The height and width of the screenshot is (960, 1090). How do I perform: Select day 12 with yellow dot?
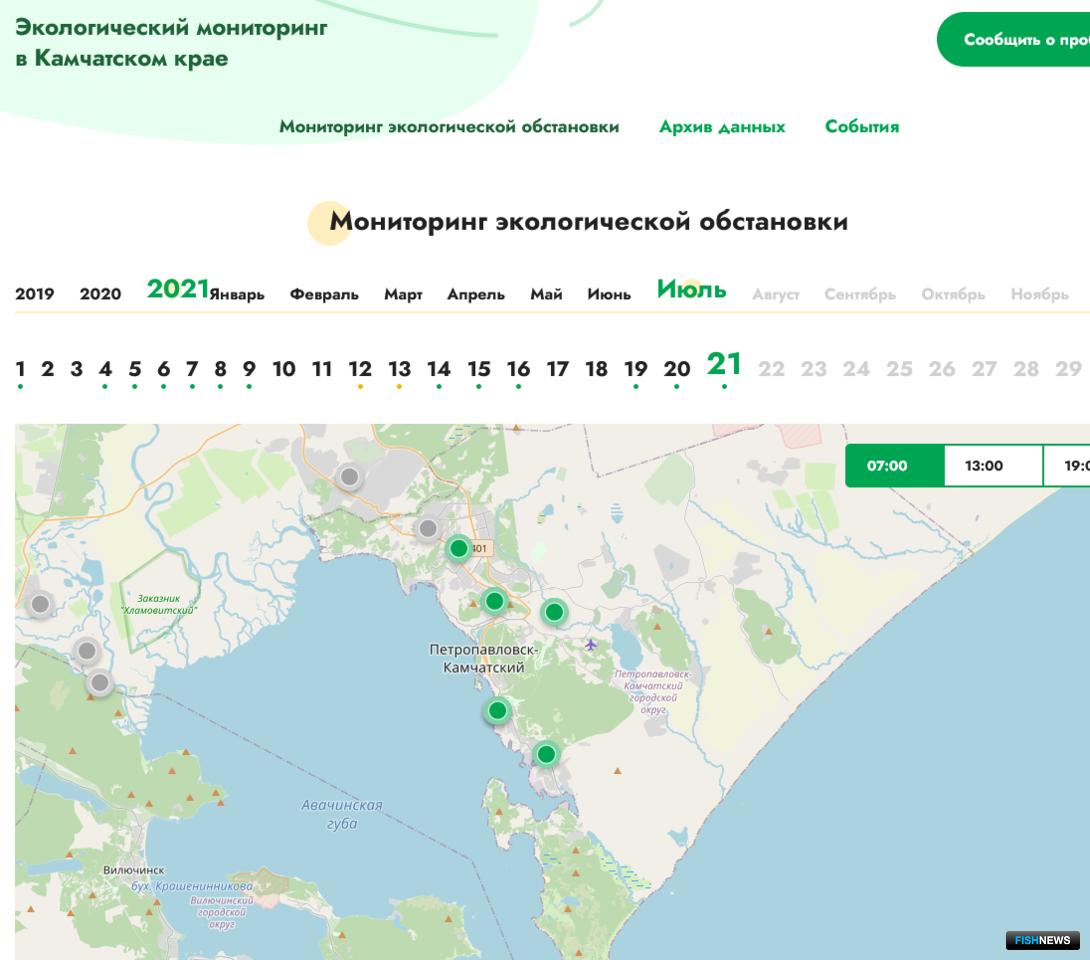360,369
